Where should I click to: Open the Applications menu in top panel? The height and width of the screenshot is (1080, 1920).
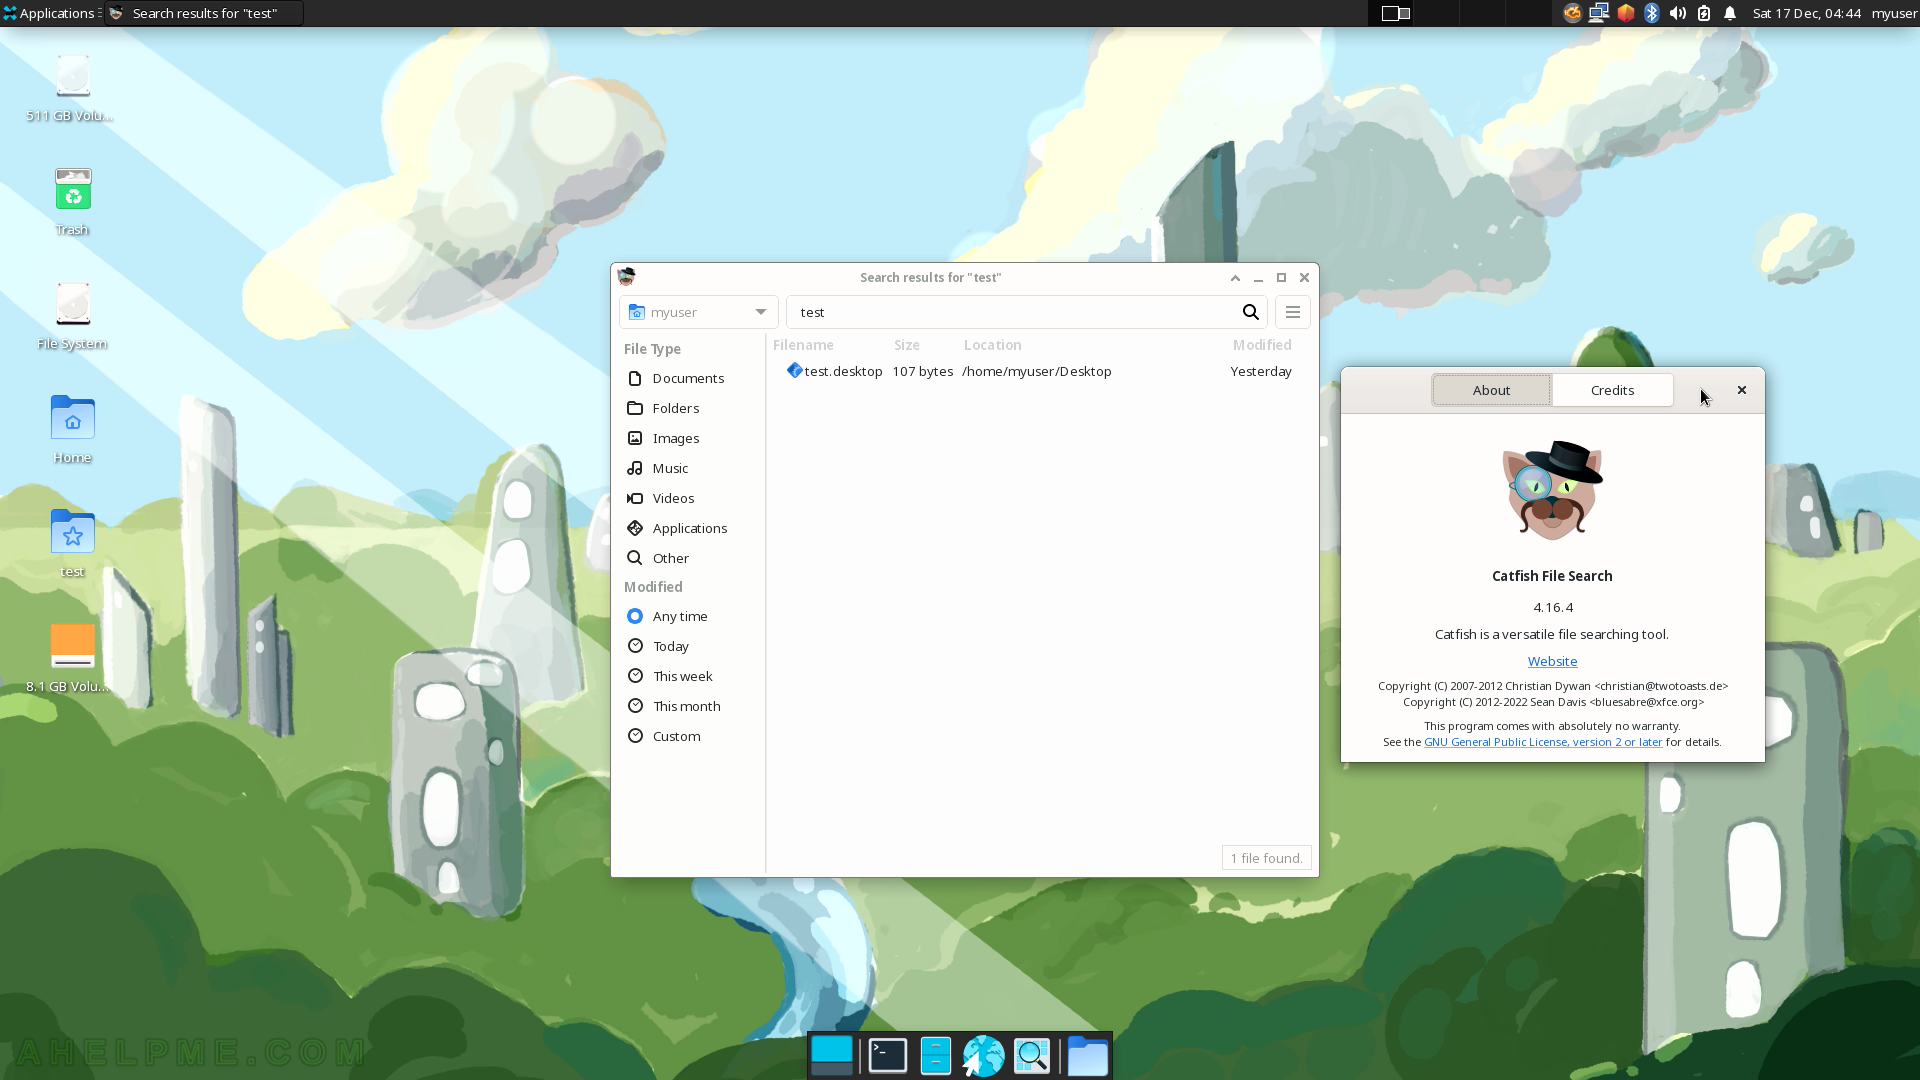[x=50, y=13]
